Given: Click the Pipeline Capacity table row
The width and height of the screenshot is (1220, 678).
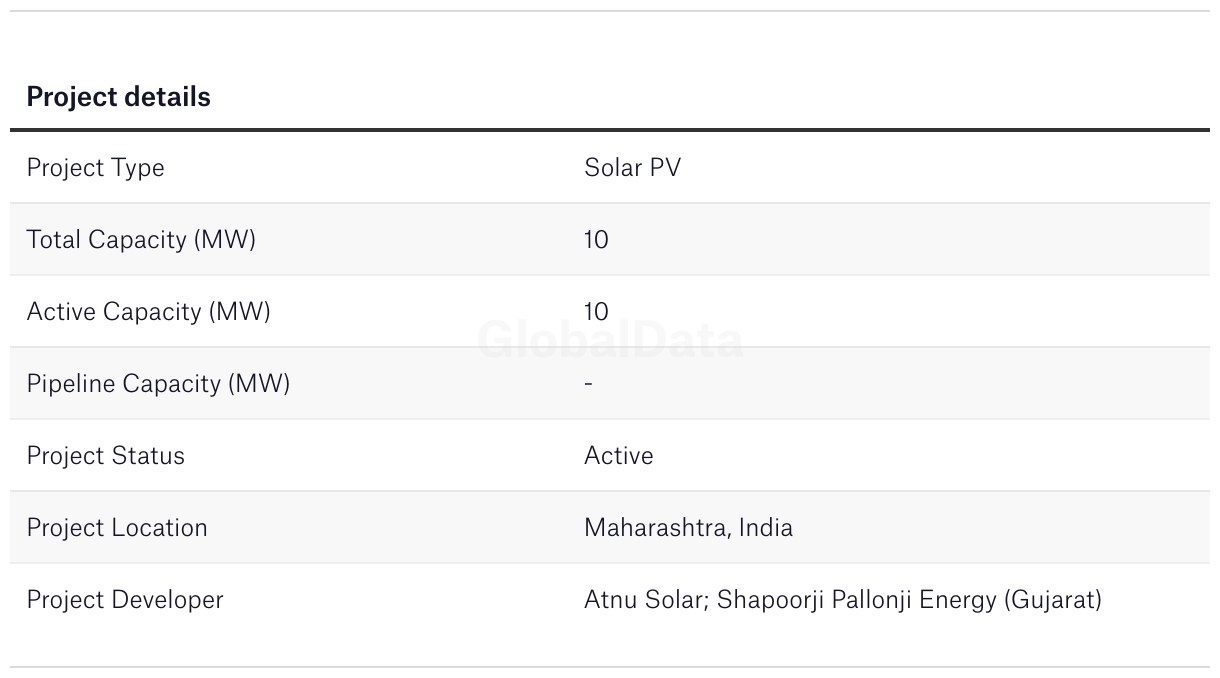Looking at the screenshot, I should (x=610, y=383).
